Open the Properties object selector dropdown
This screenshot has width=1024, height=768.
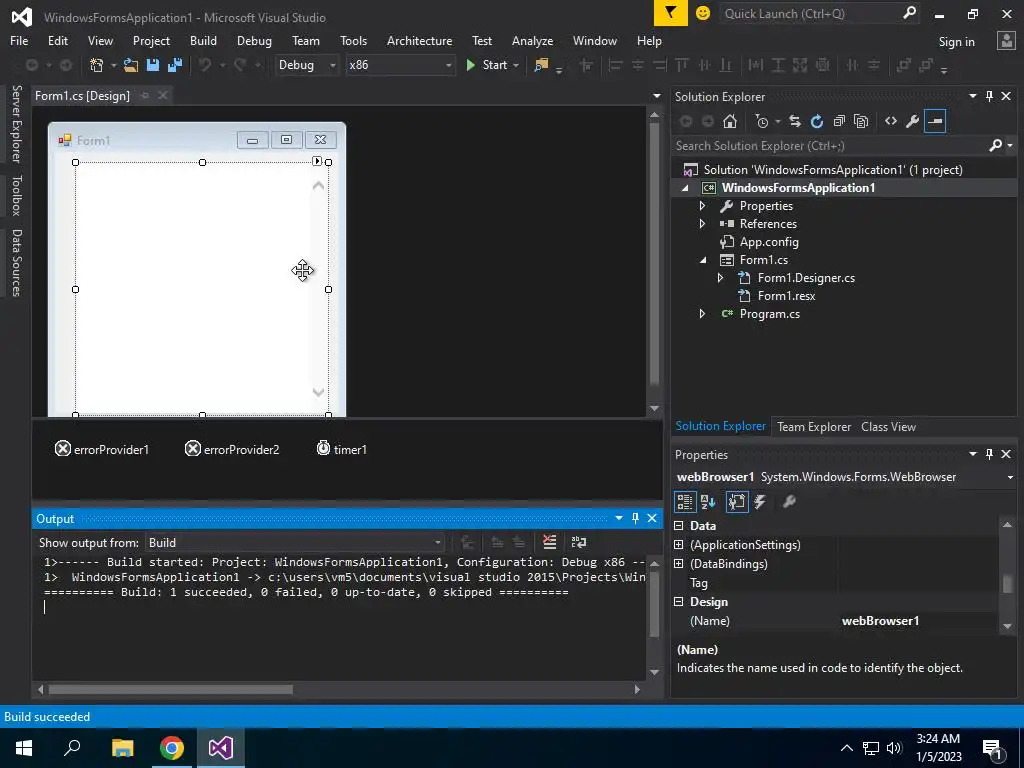coord(1010,477)
